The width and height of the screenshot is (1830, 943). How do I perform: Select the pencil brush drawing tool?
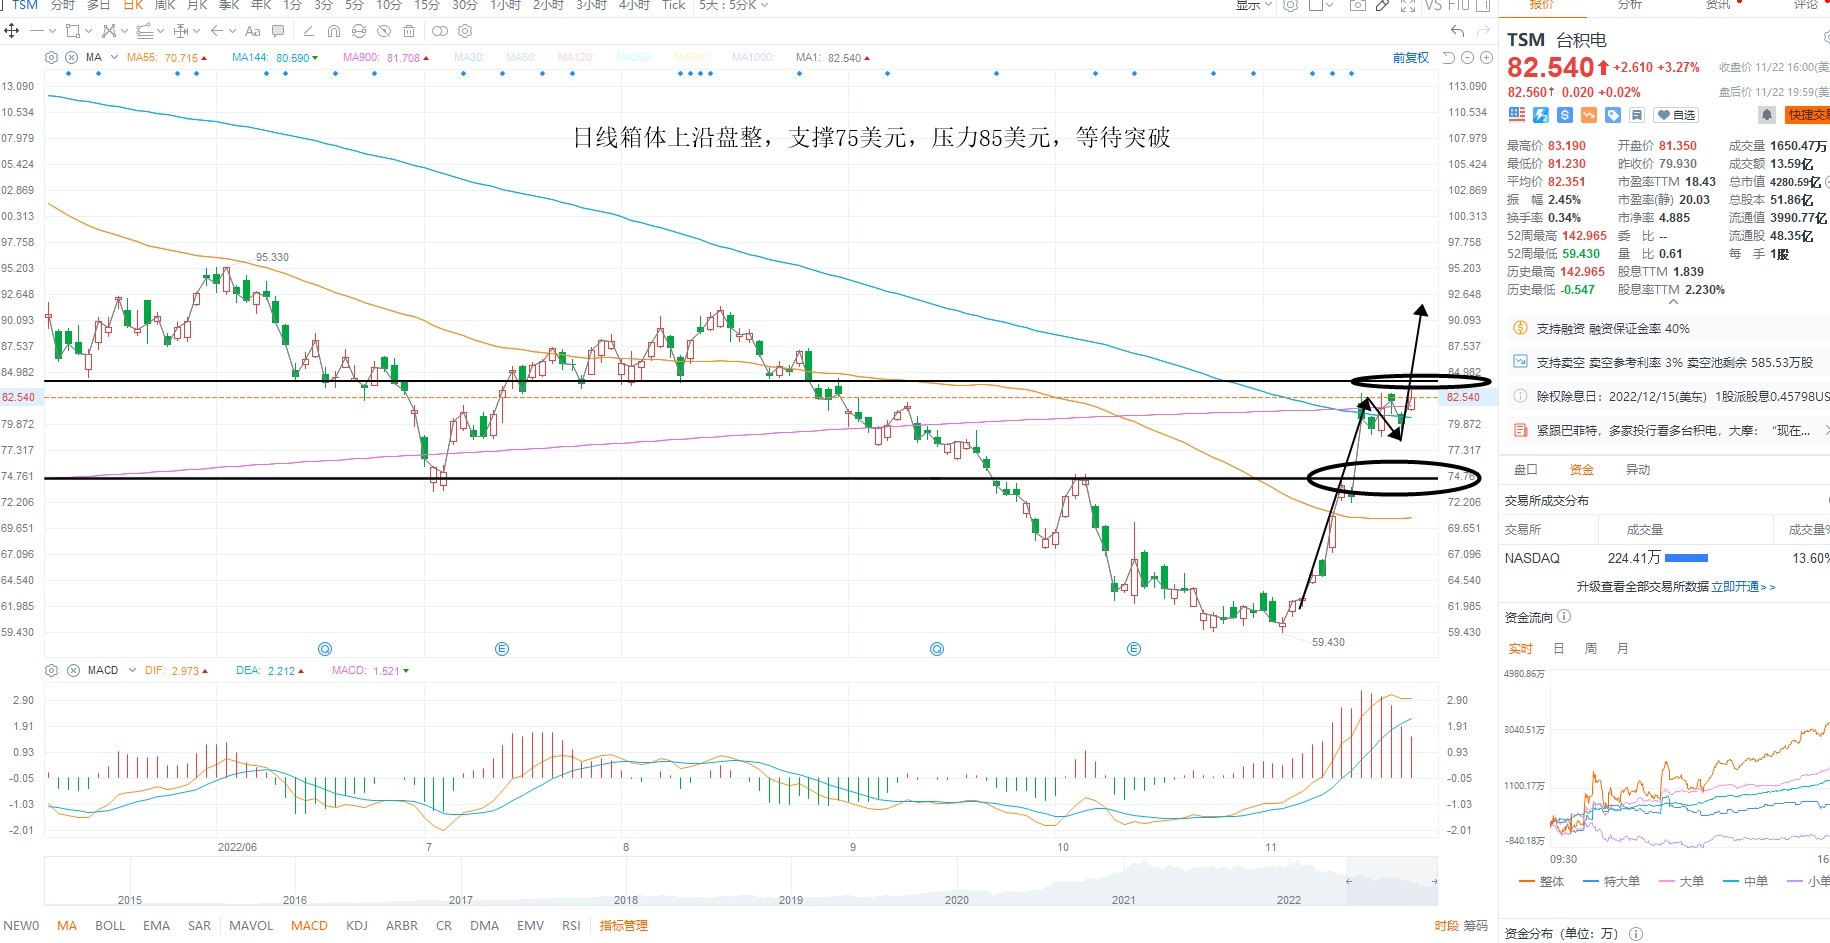click(x=308, y=31)
